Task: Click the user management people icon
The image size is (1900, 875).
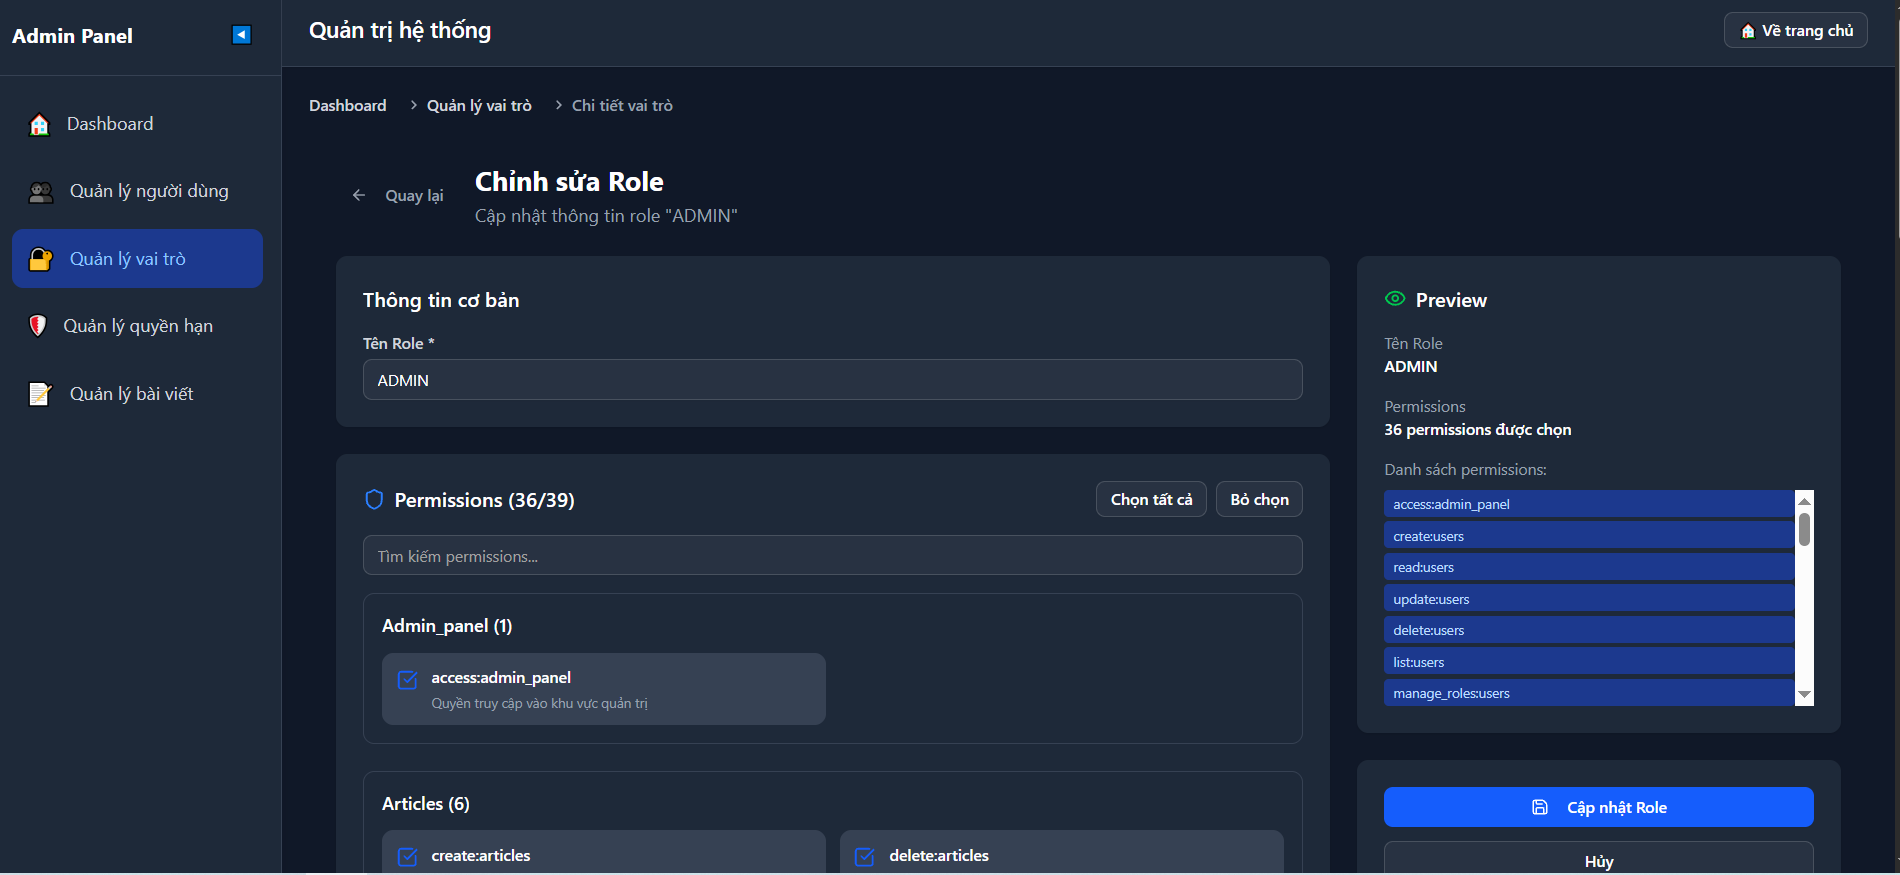Action: pos(41,192)
